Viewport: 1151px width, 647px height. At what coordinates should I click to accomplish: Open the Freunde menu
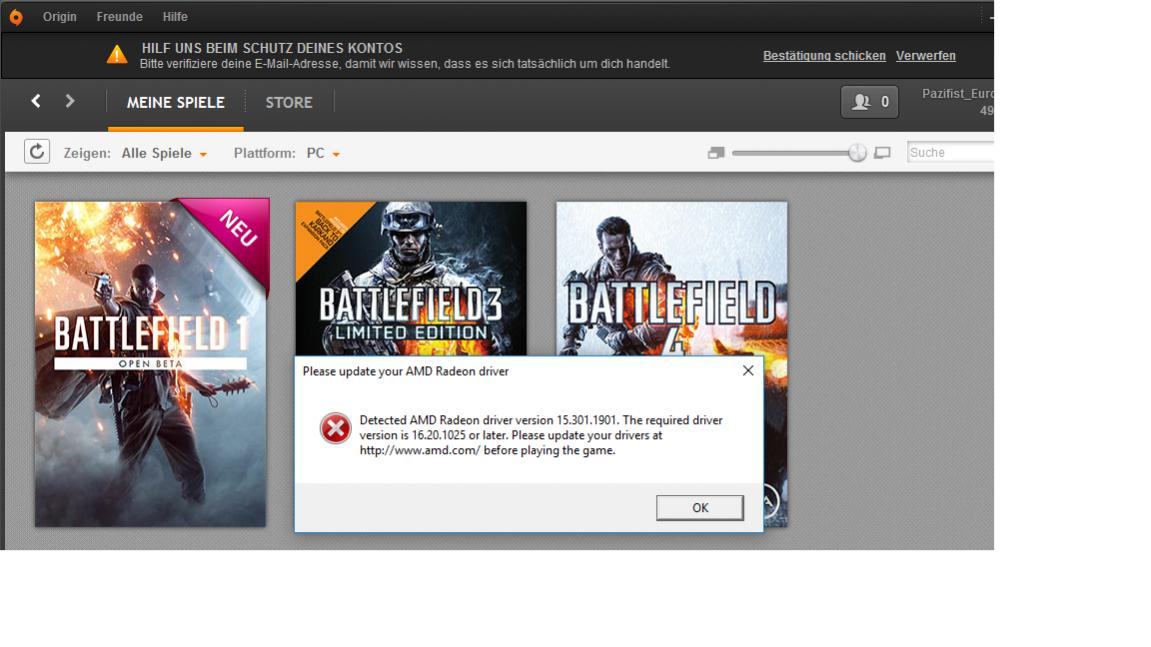point(120,16)
